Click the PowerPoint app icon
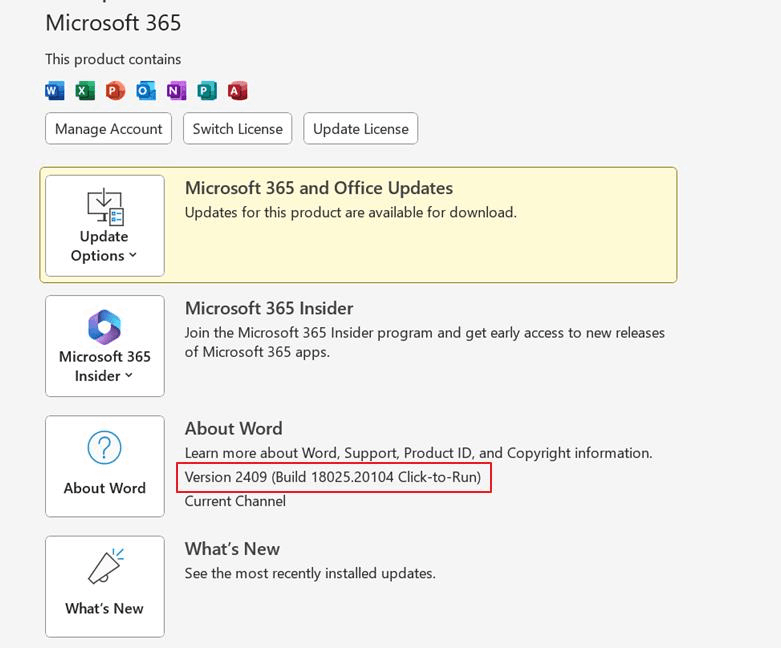 (116, 91)
